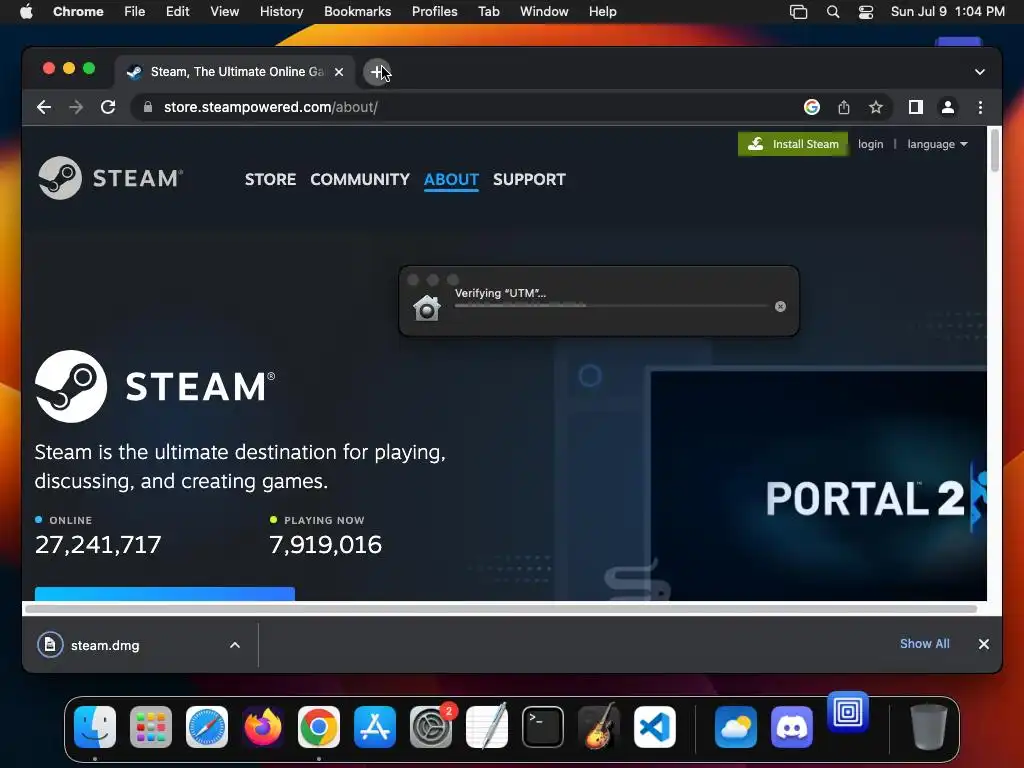Launch GarageBand from the dock

(599, 727)
